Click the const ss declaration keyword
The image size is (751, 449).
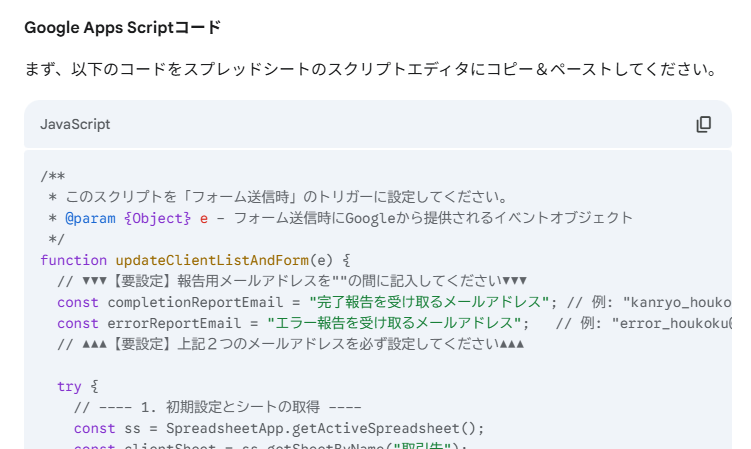94,428
